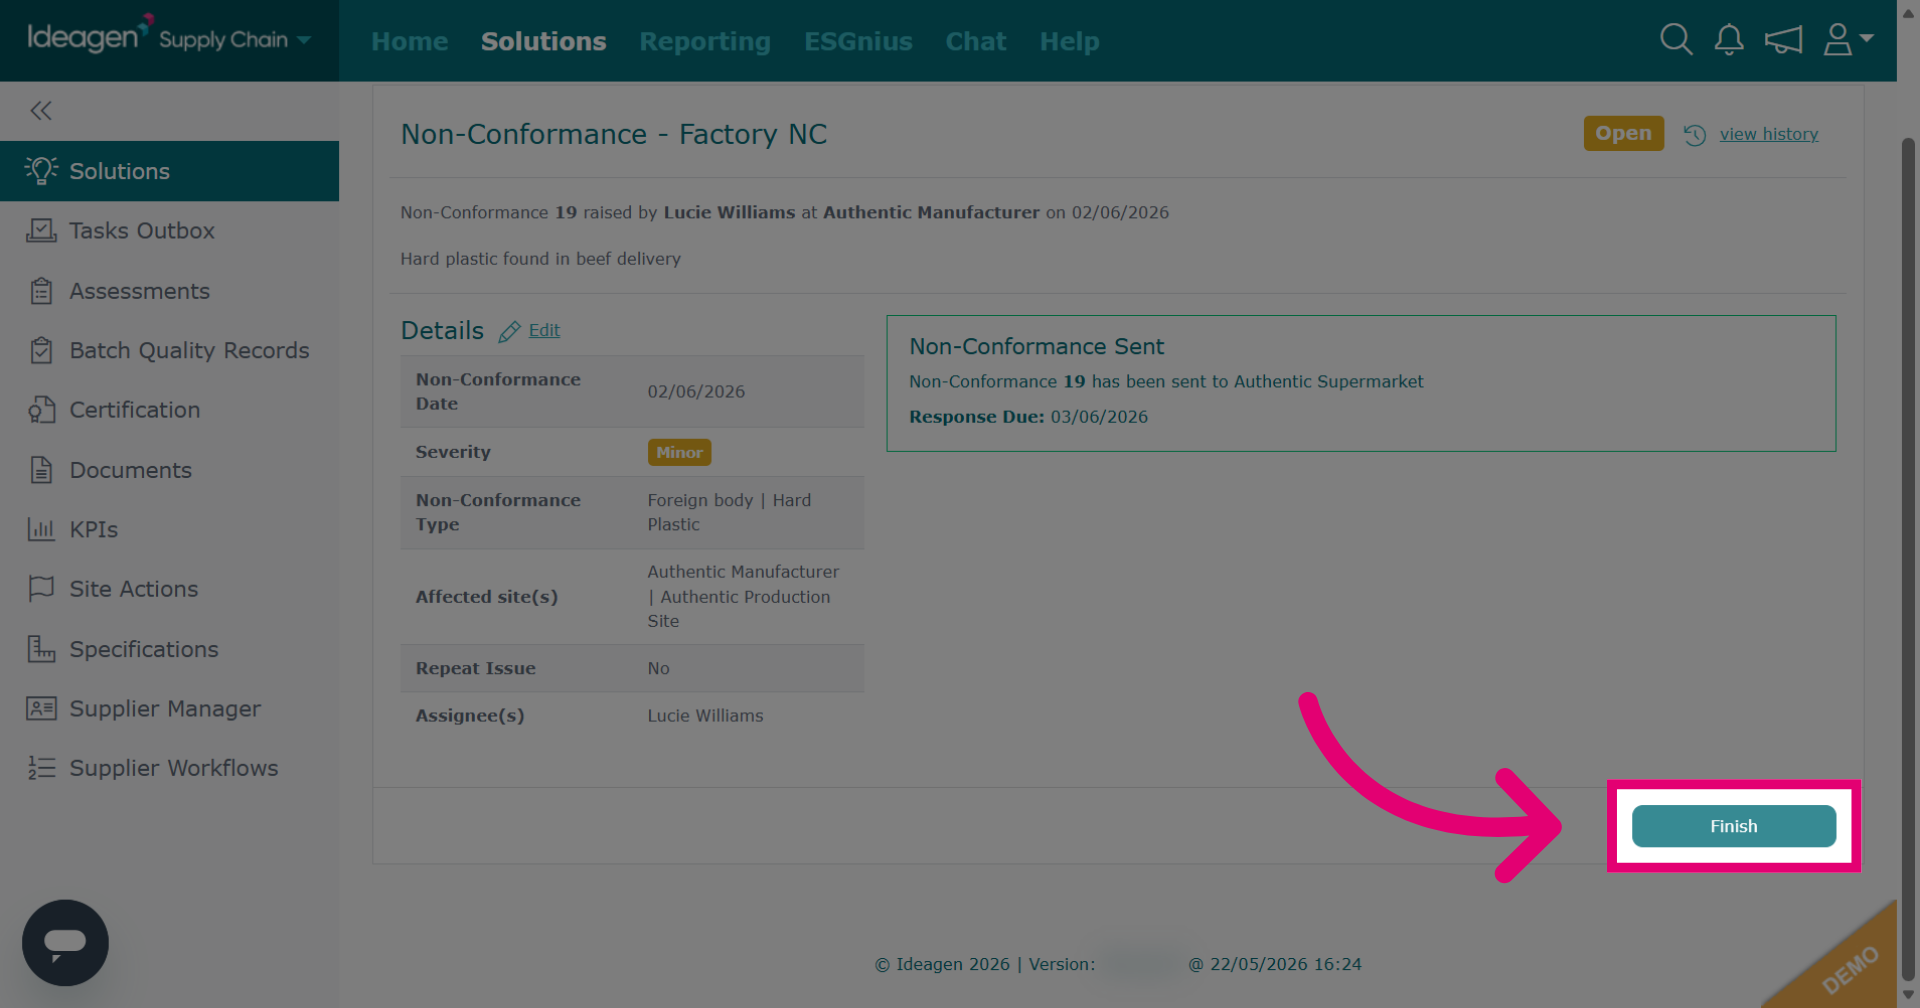Open the ESGnius menu item
1920x1008 pixels.
point(858,41)
